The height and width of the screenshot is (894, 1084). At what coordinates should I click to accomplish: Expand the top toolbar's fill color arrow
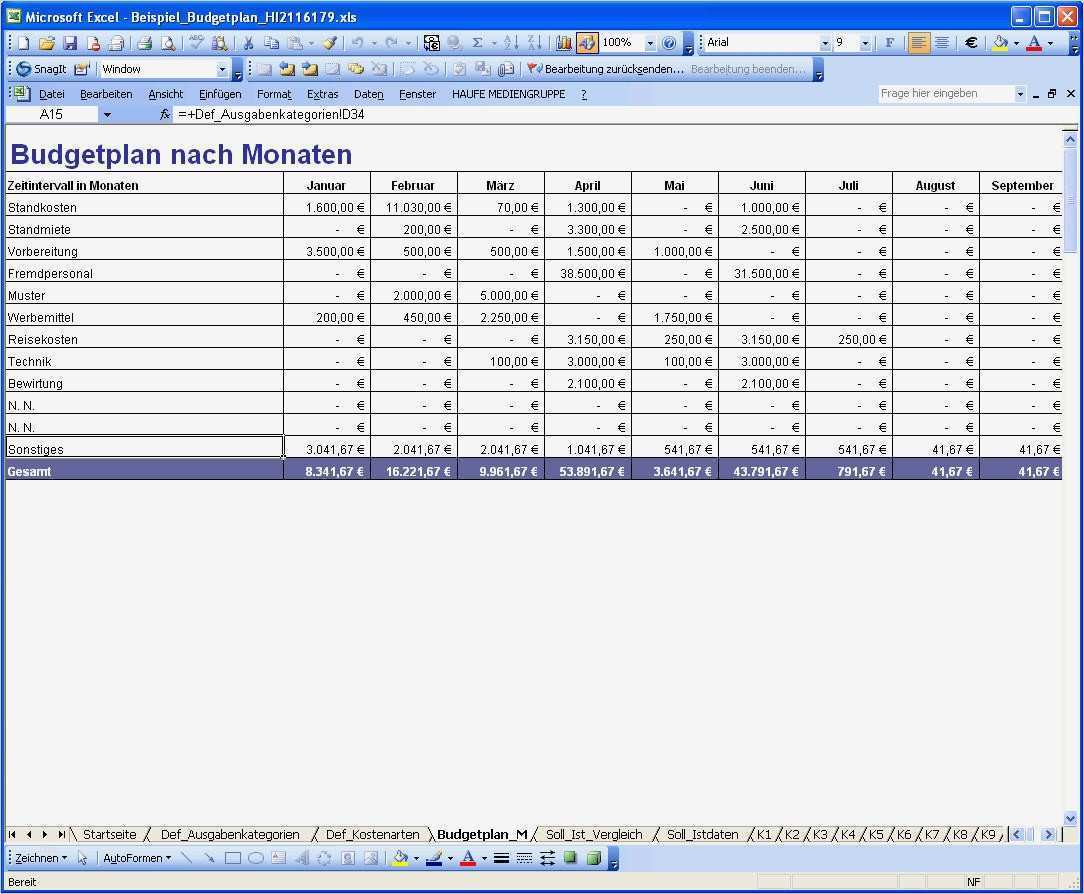click(1016, 43)
